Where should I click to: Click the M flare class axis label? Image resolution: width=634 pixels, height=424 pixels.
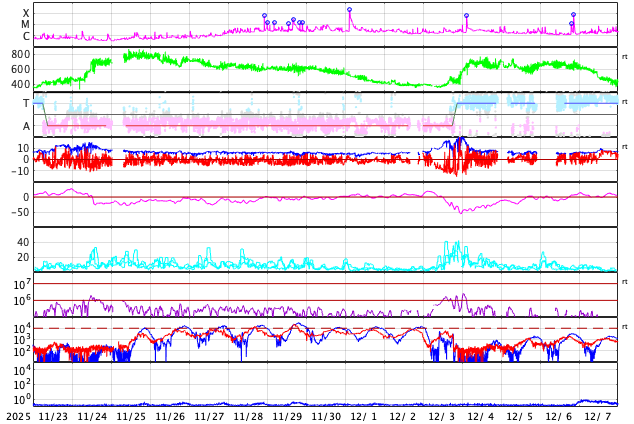(x=26, y=24)
